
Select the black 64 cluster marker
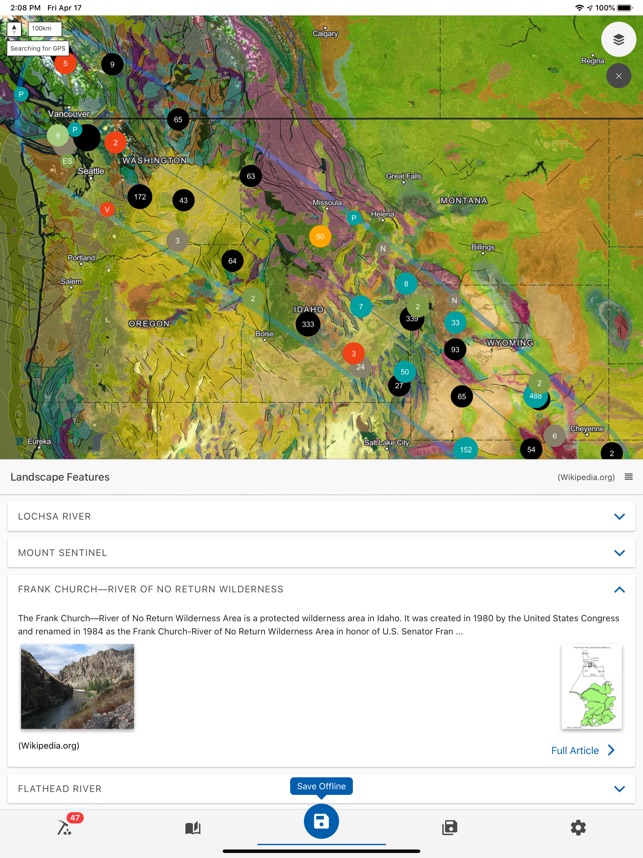[x=233, y=260]
